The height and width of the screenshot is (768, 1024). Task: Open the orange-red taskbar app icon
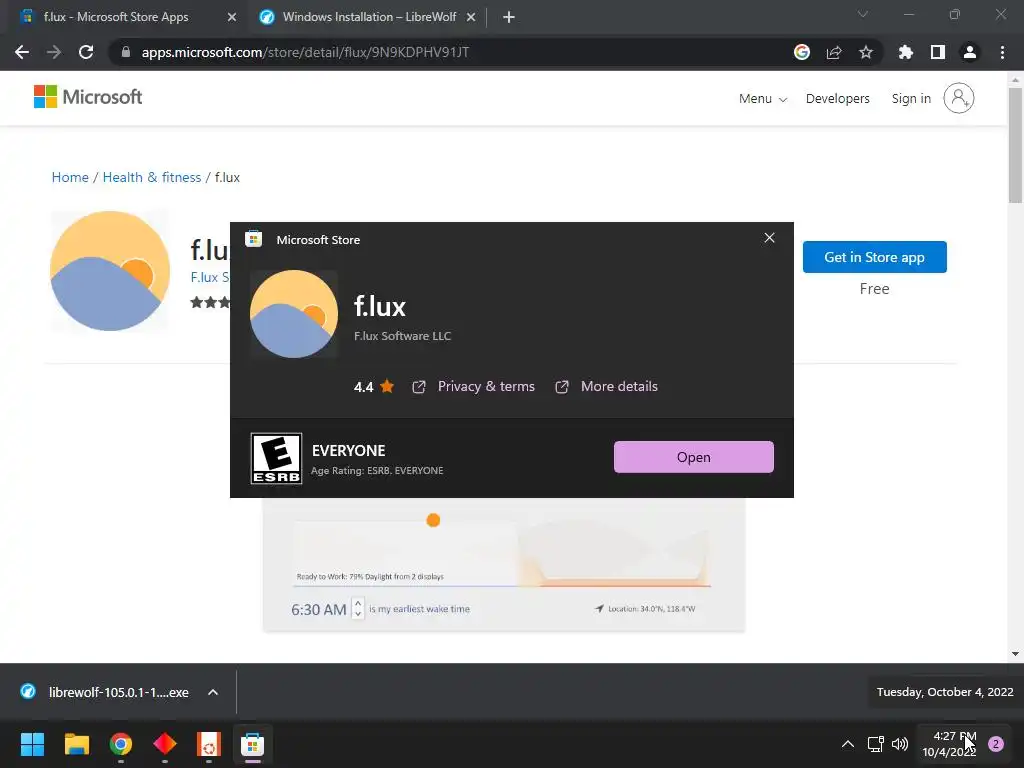tap(209, 744)
